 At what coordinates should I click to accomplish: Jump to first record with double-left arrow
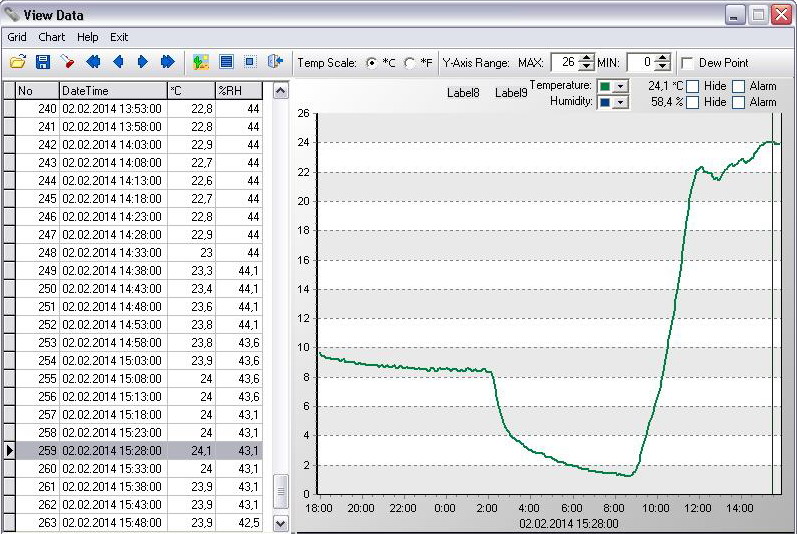click(x=93, y=62)
